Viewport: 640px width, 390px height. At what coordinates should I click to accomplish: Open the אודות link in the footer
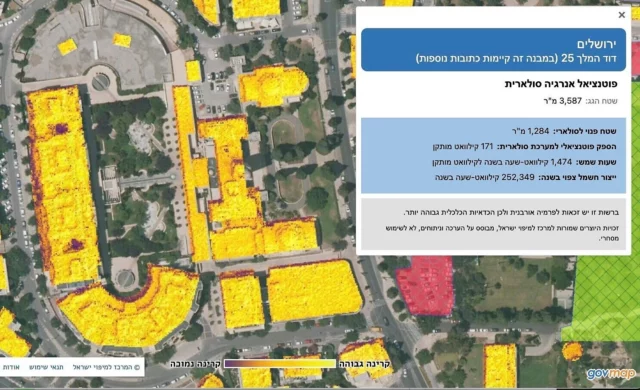point(11,367)
